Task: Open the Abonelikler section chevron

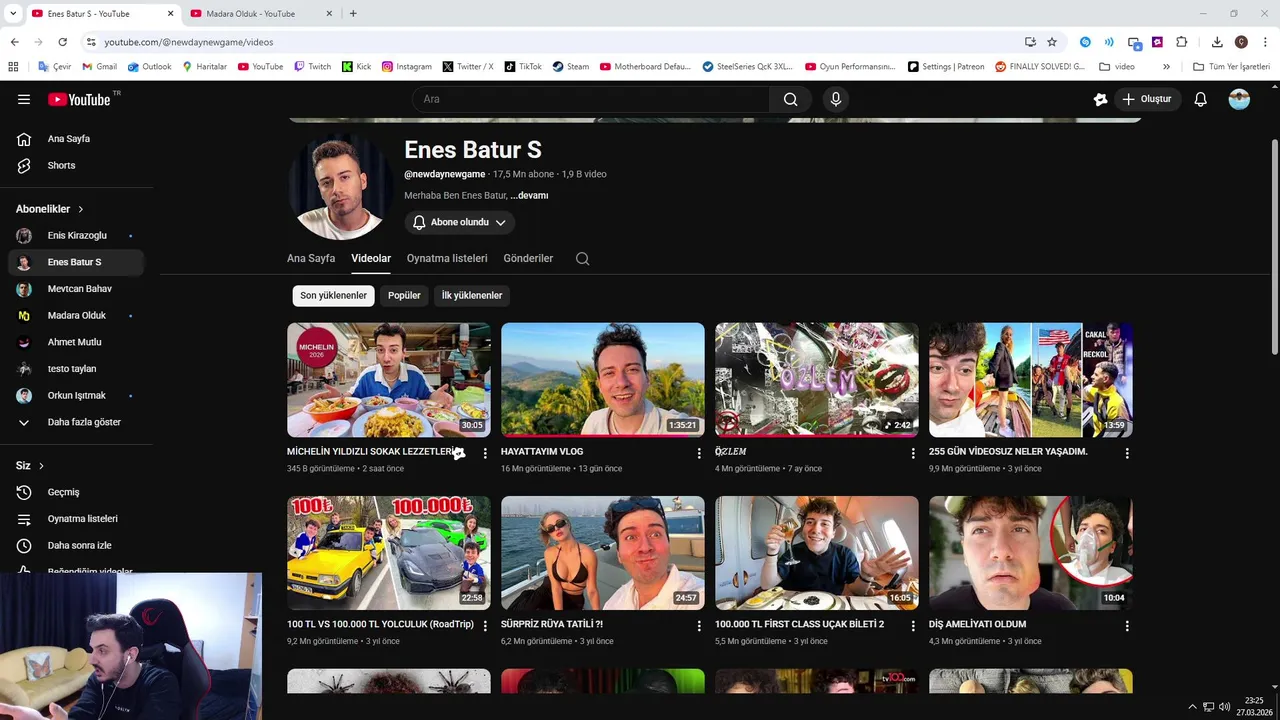Action: tap(81, 209)
